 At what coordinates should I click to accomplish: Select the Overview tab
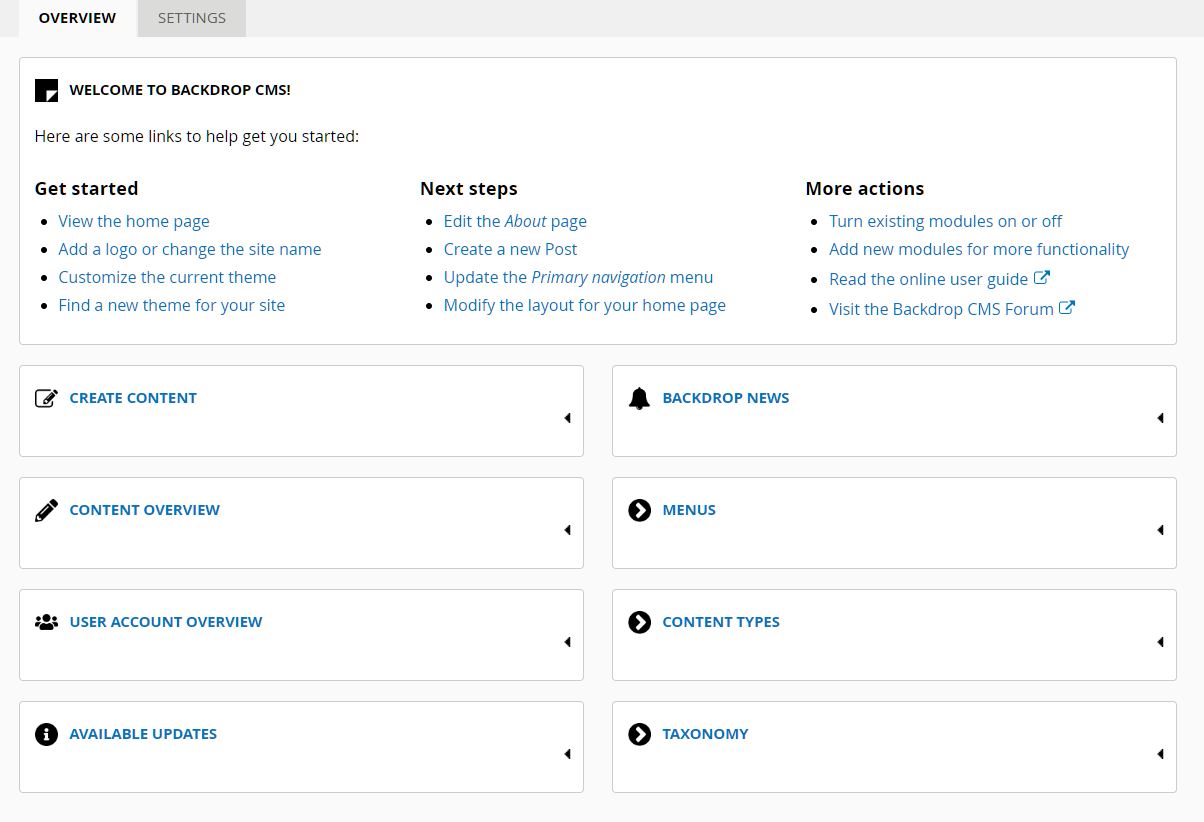point(77,18)
